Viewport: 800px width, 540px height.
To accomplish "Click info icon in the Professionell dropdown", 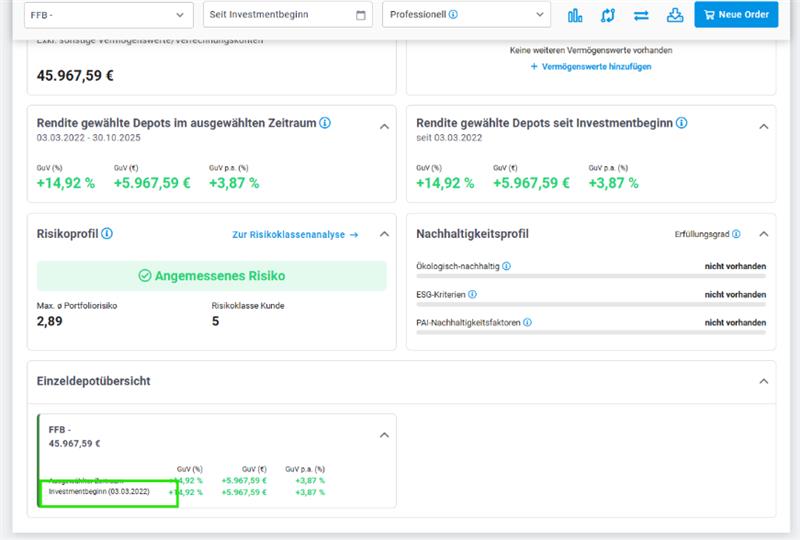I will tap(453, 15).
